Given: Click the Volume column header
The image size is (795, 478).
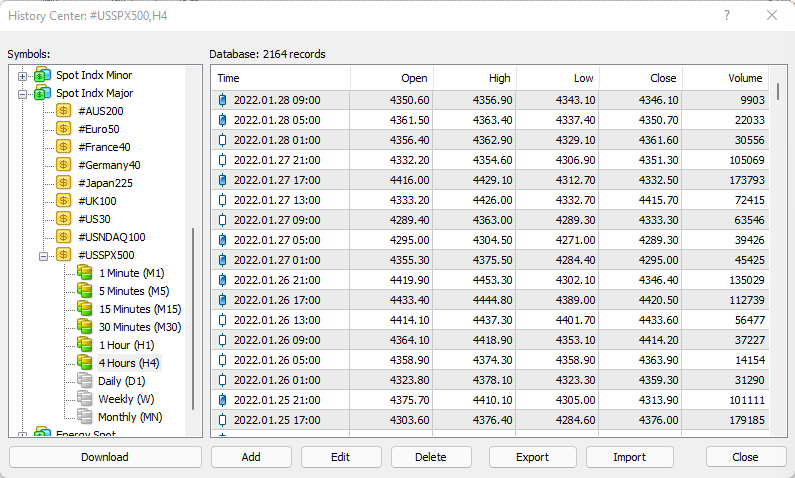Looking at the screenshot, I should coord(726,78).
